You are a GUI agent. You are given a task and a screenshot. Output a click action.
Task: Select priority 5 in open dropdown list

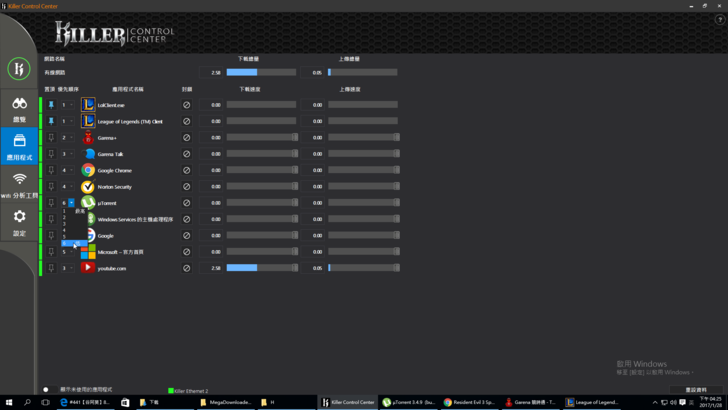coord(74,237)
